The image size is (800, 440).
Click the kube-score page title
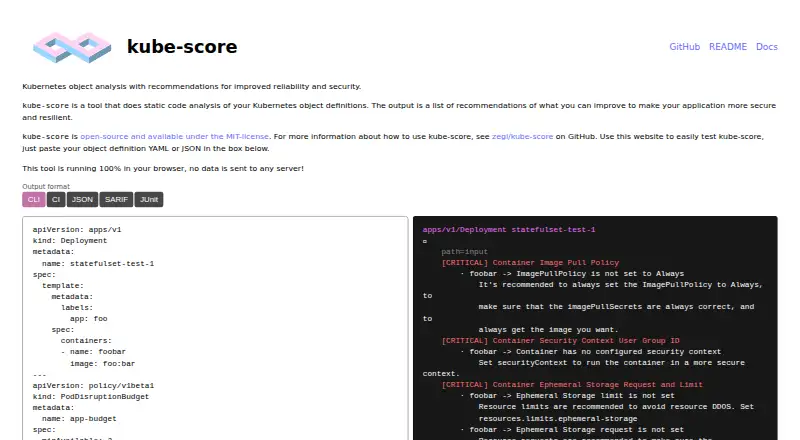182,46
